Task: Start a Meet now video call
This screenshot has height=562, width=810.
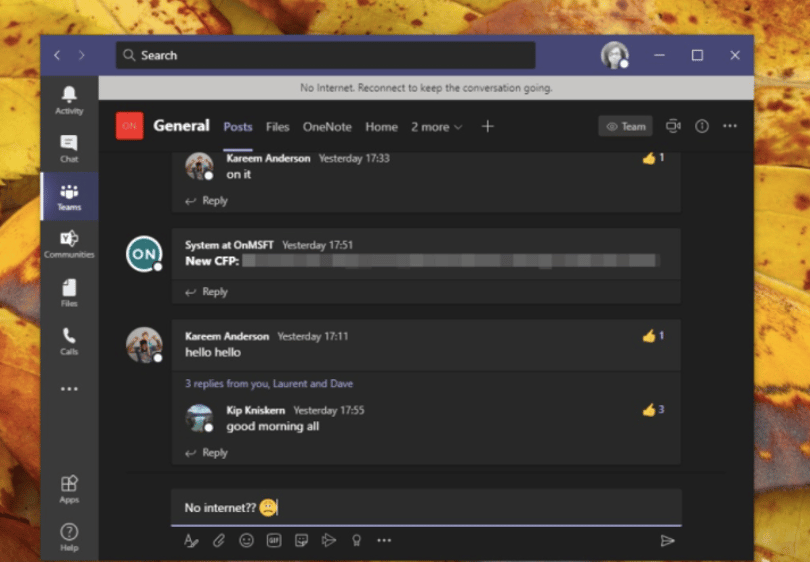Action: (x=673, y=126)
